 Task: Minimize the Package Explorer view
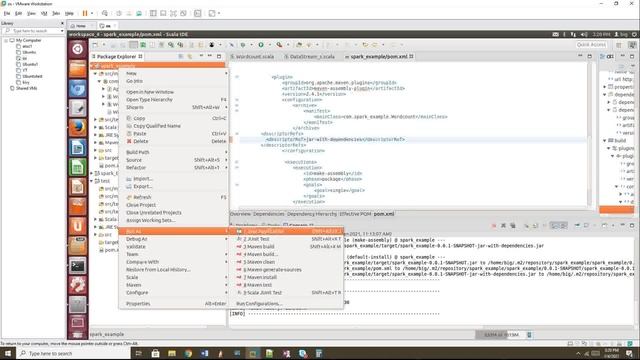pos(210,56)
